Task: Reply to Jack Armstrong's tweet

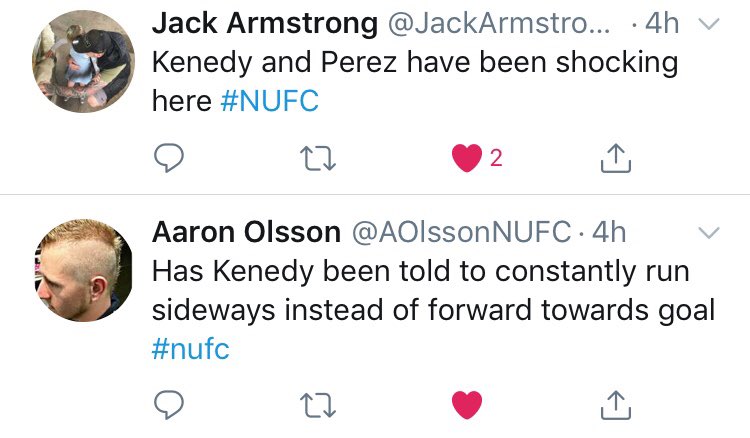Action: tap(168, 158)
